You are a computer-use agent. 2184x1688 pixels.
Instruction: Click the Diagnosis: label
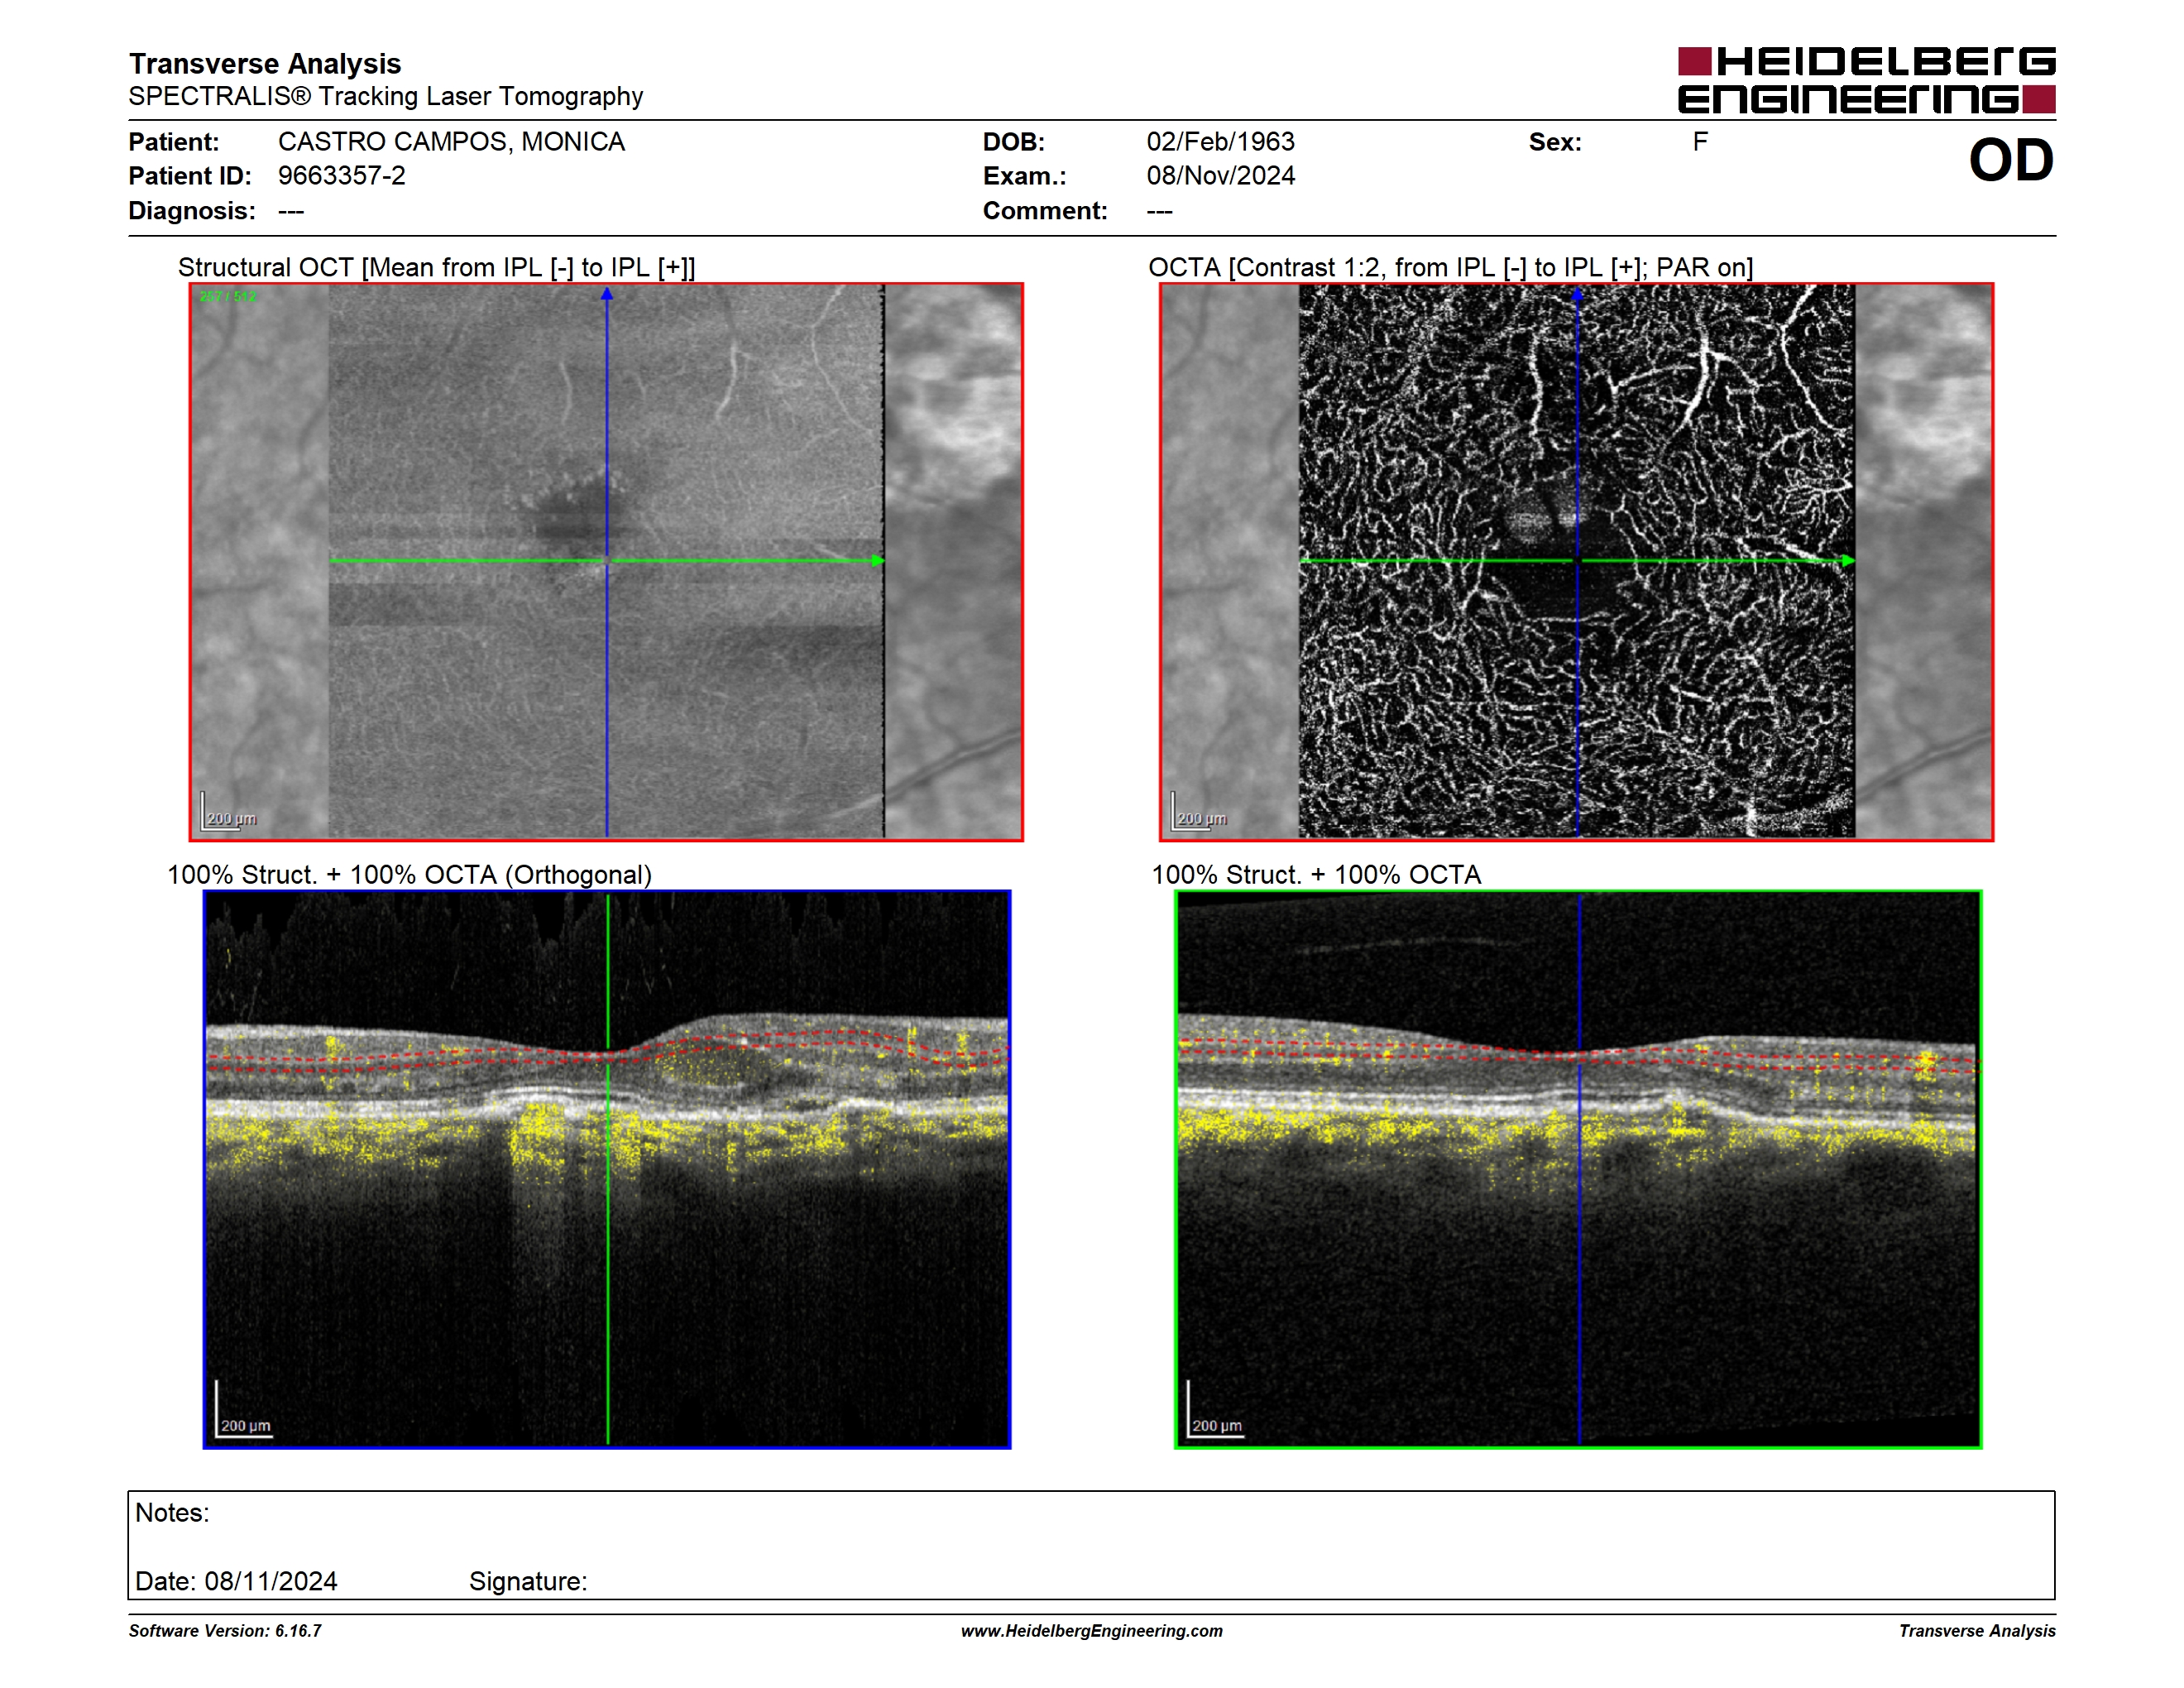click(192, 211)
